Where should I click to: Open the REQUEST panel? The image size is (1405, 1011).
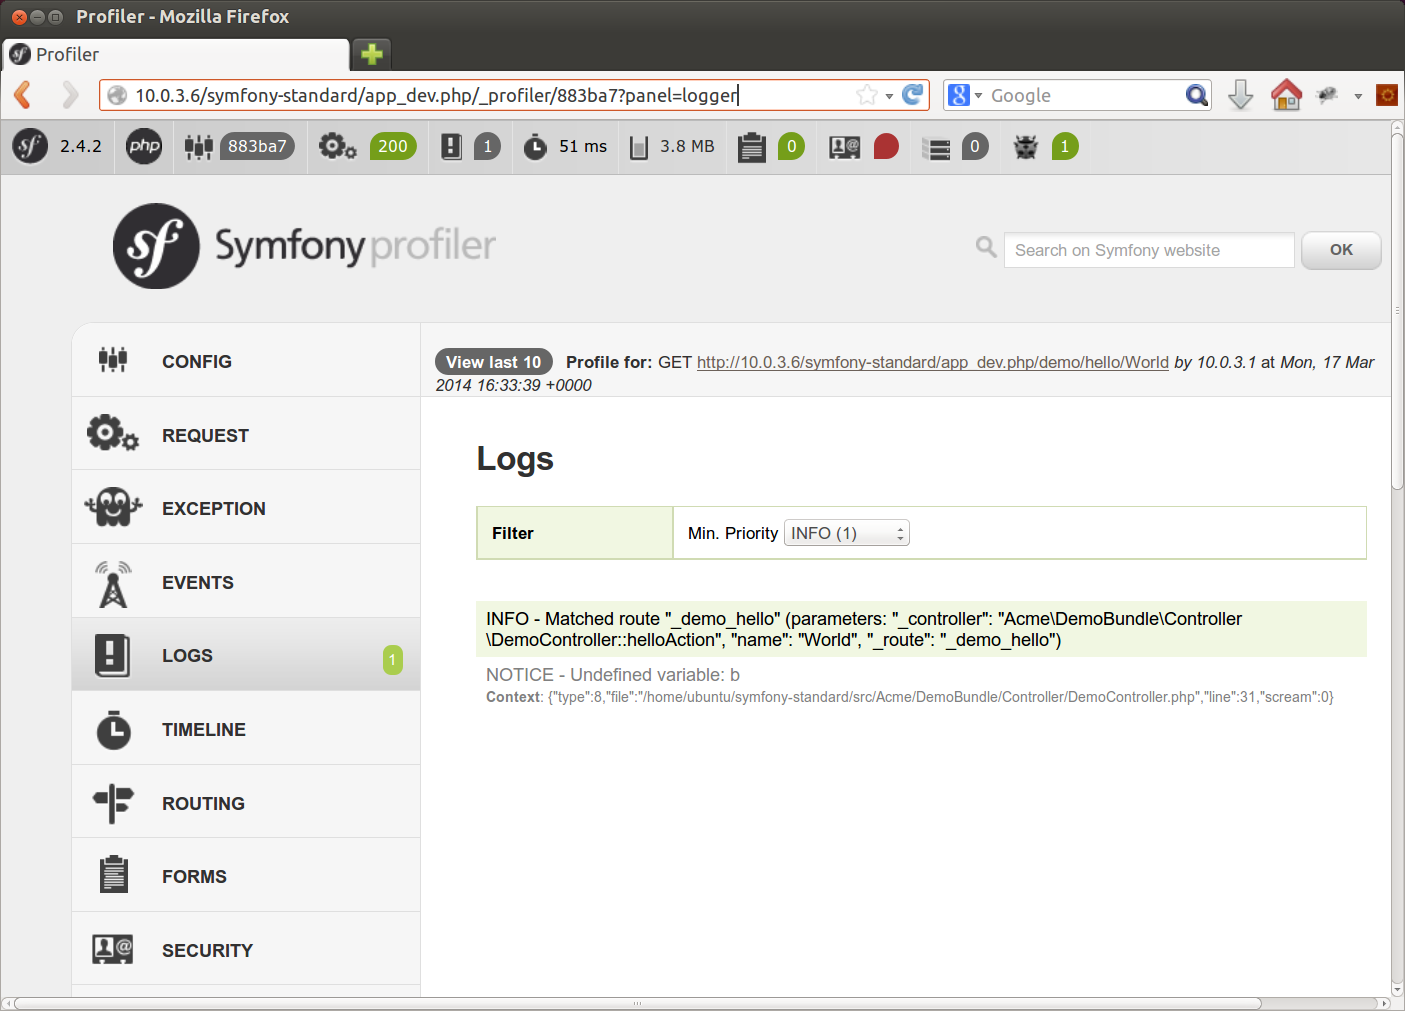[246, 435]
